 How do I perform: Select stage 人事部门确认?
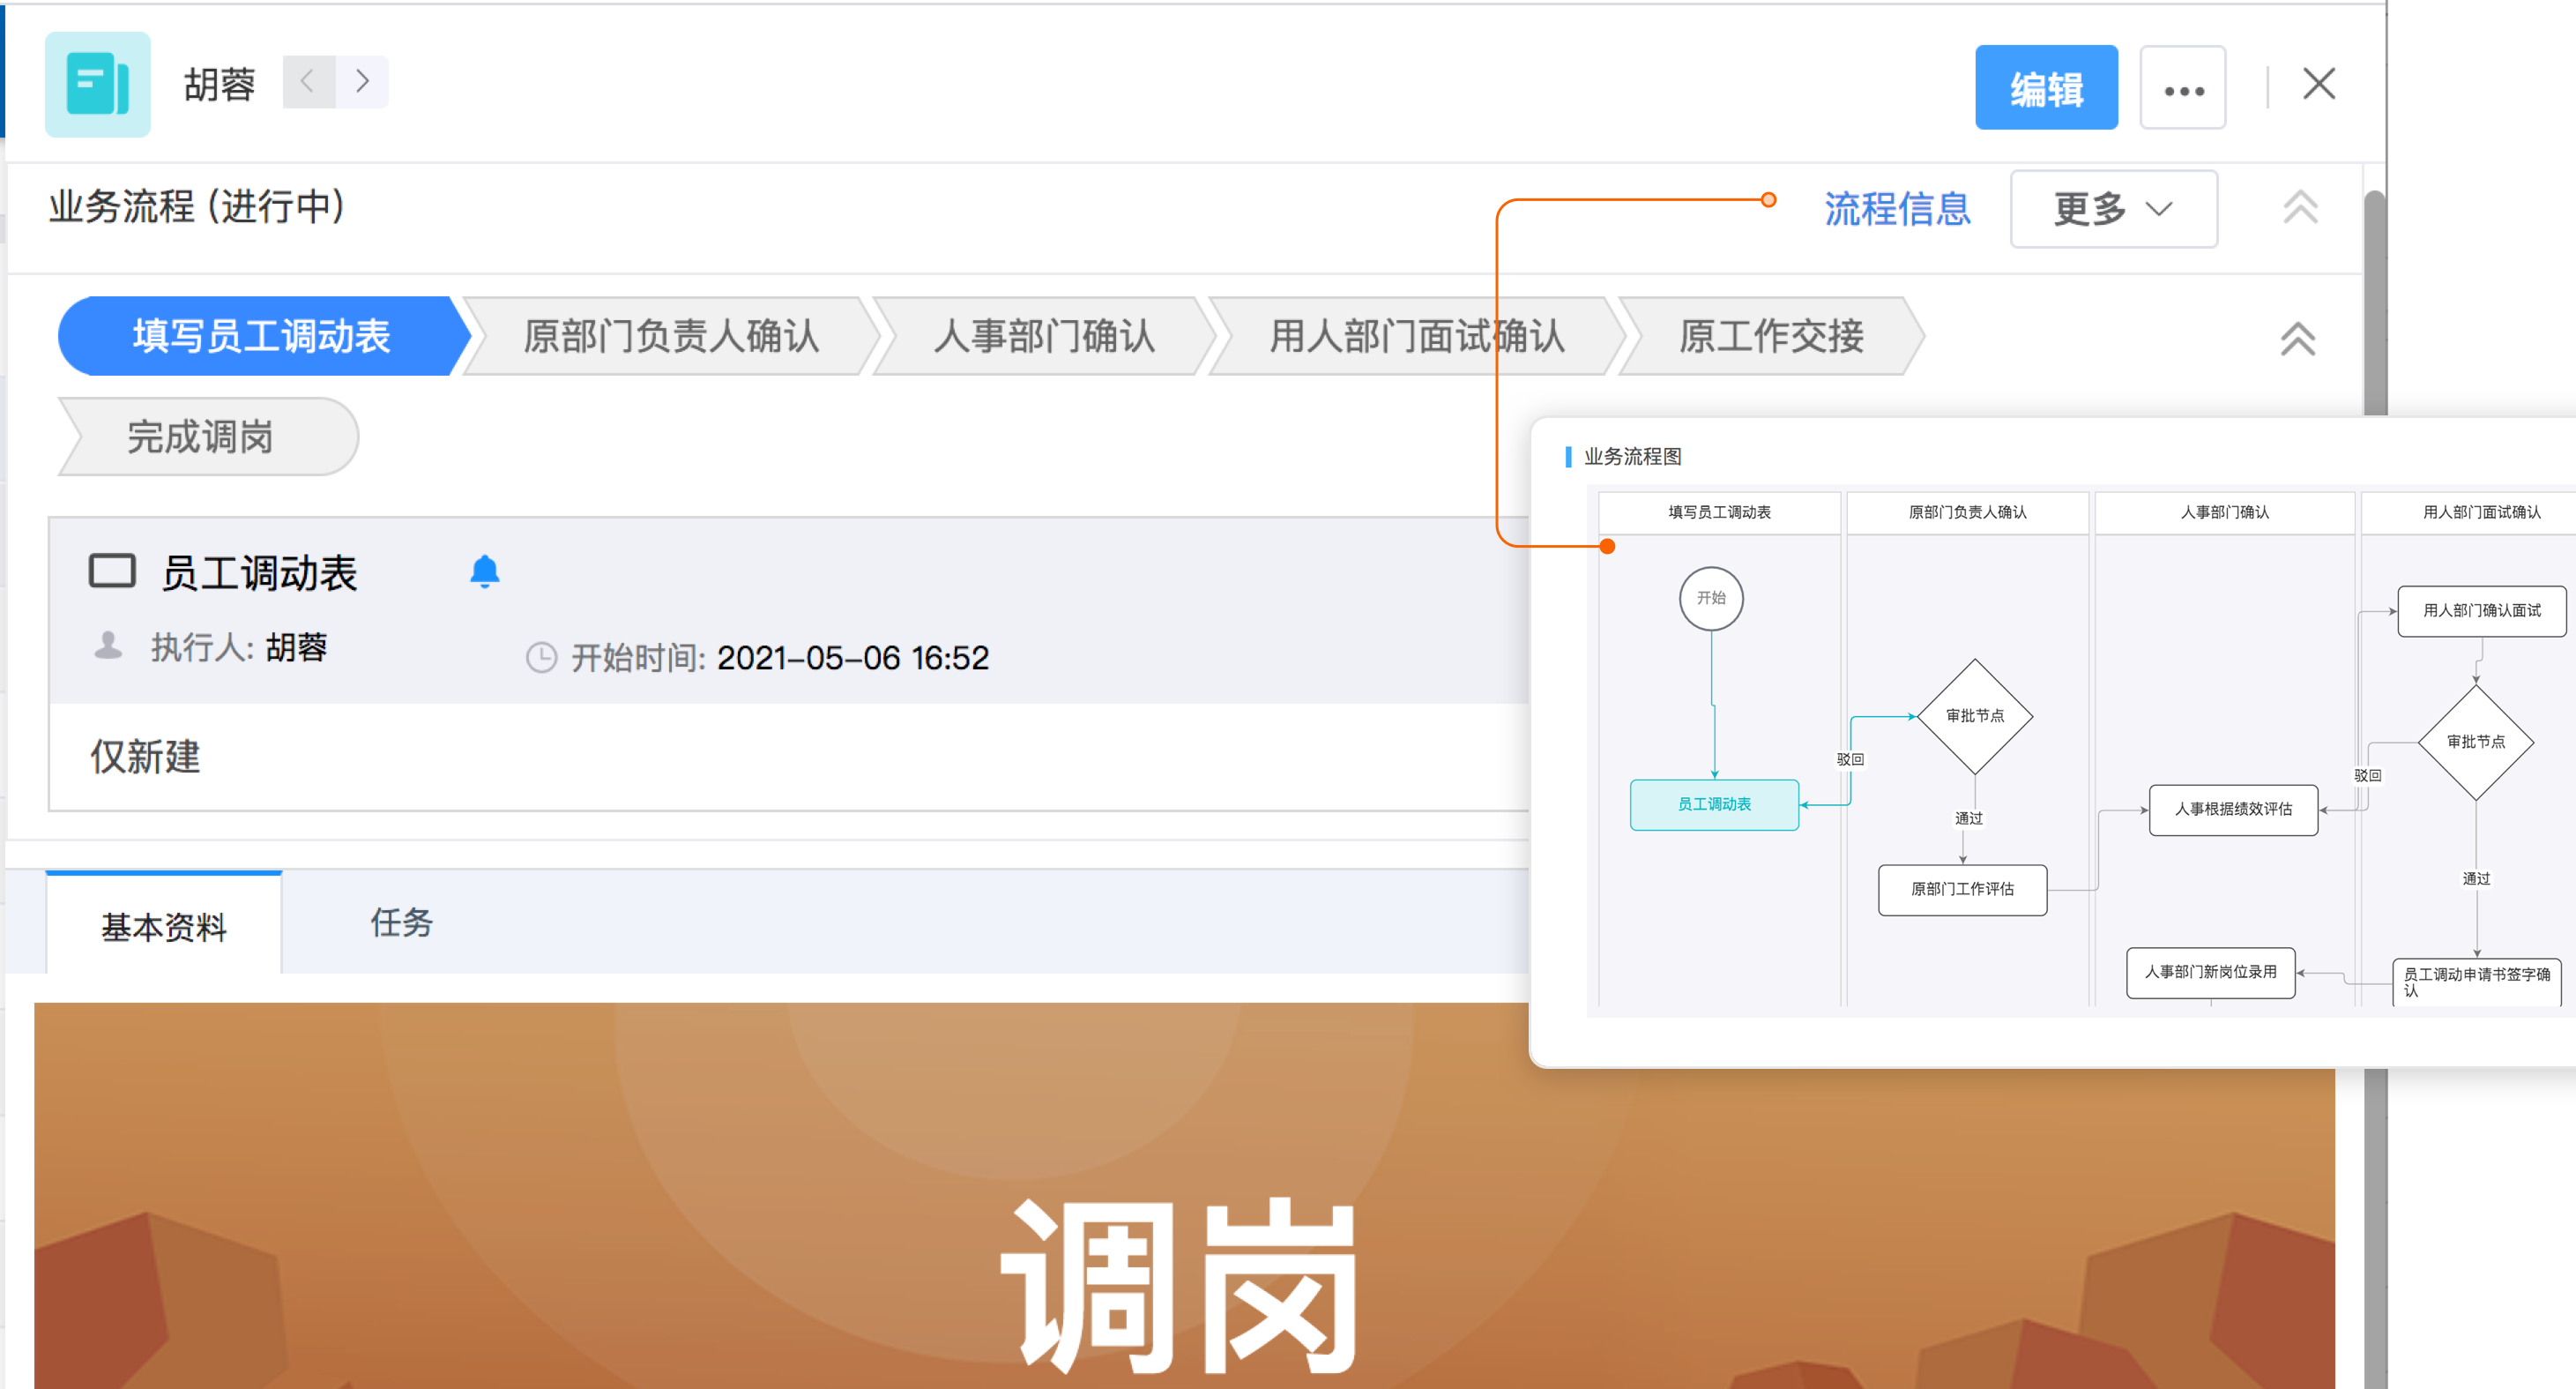coord(1043,336)
